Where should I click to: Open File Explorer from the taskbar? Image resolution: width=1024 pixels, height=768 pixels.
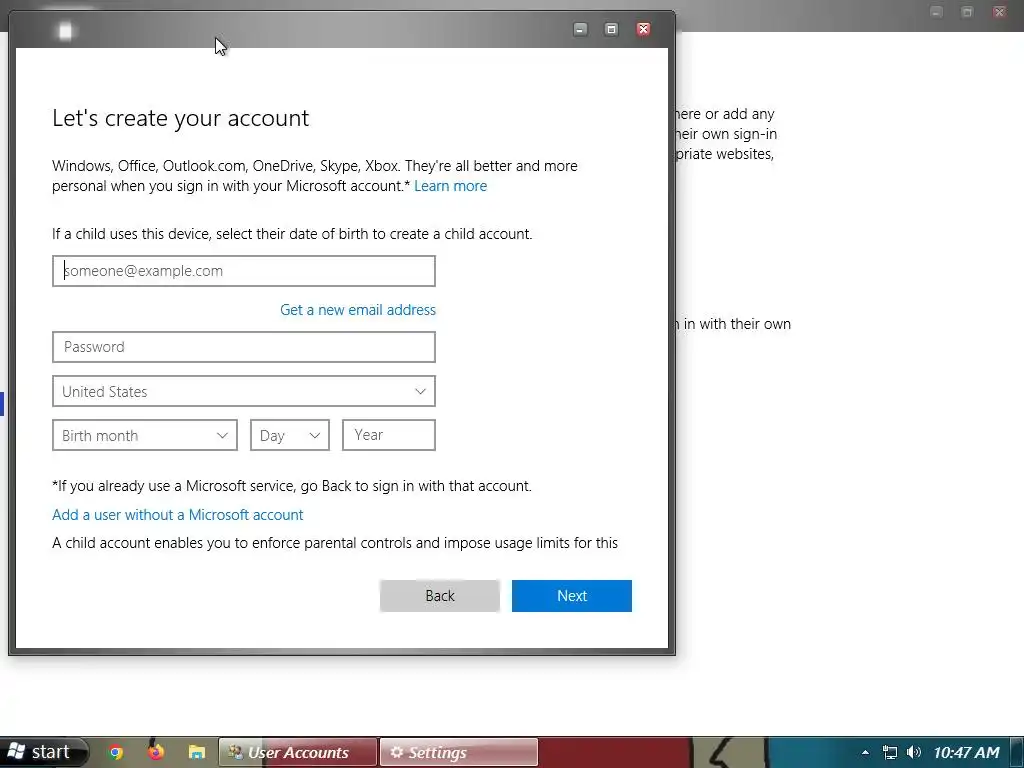coord(197,752)
